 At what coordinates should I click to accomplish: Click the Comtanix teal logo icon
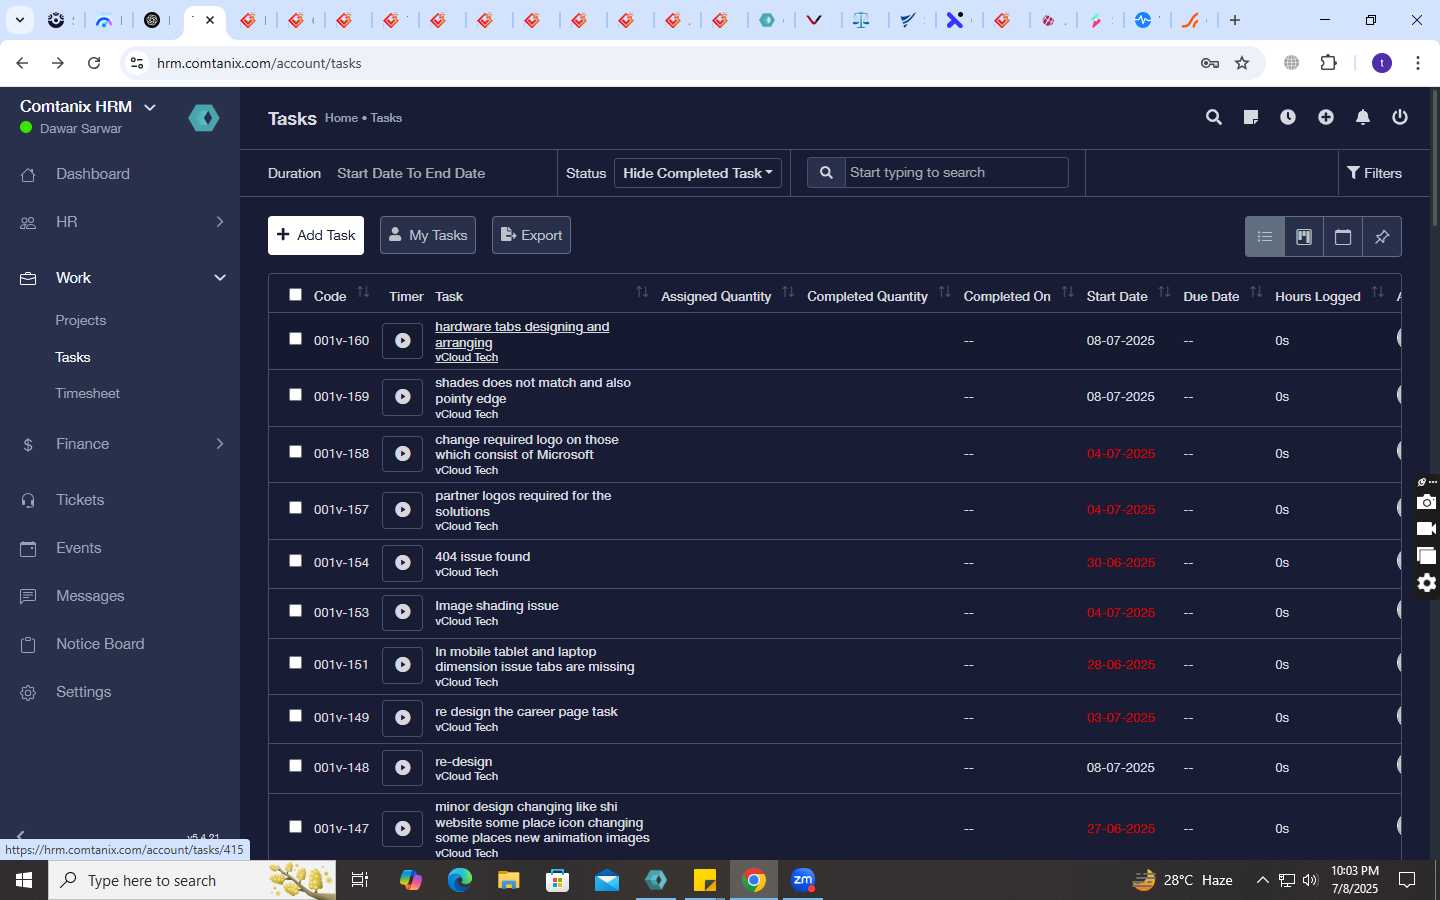(x=204, y=118)
